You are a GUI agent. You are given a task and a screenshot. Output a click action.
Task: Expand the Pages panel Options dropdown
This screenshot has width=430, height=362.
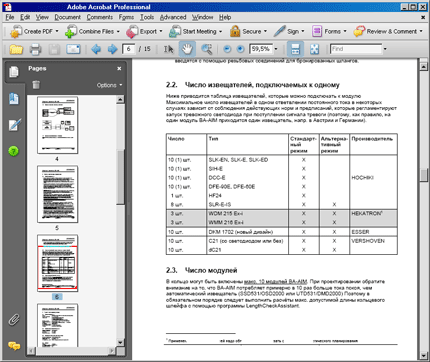(x=109, y=85)
